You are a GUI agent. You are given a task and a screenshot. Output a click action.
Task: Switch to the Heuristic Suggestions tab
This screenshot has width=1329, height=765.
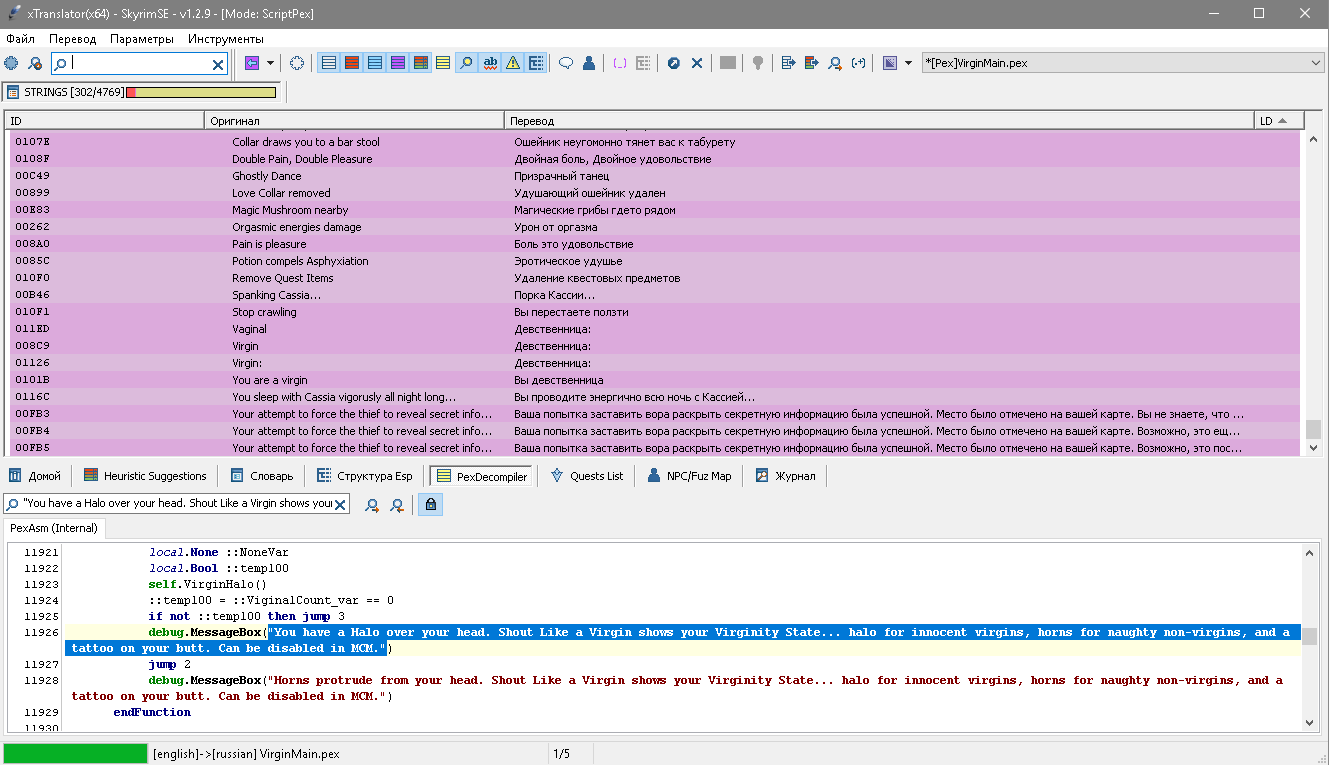(x=145, y=476)
